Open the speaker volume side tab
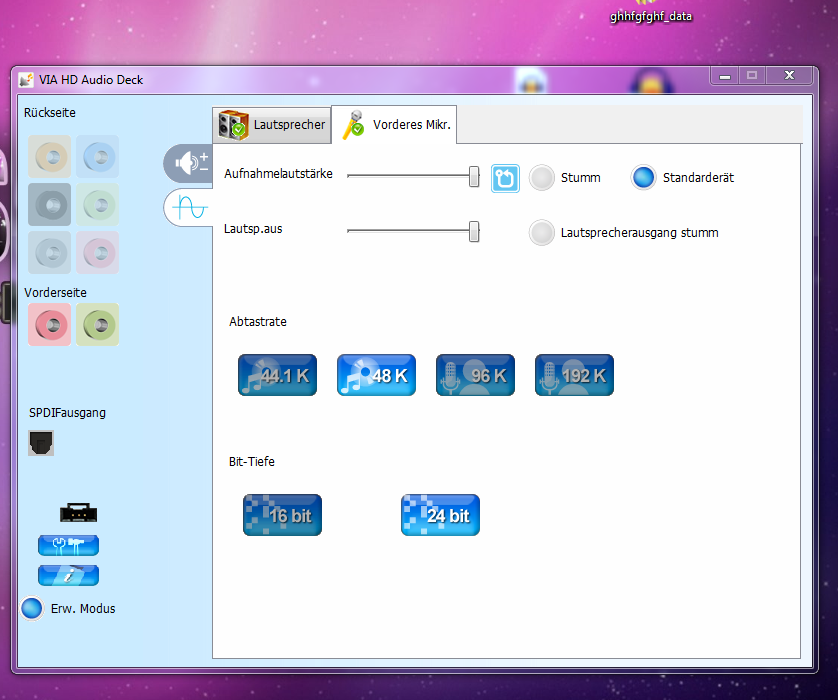The width and height of the screenshot is (838, 700). point(188,163)
